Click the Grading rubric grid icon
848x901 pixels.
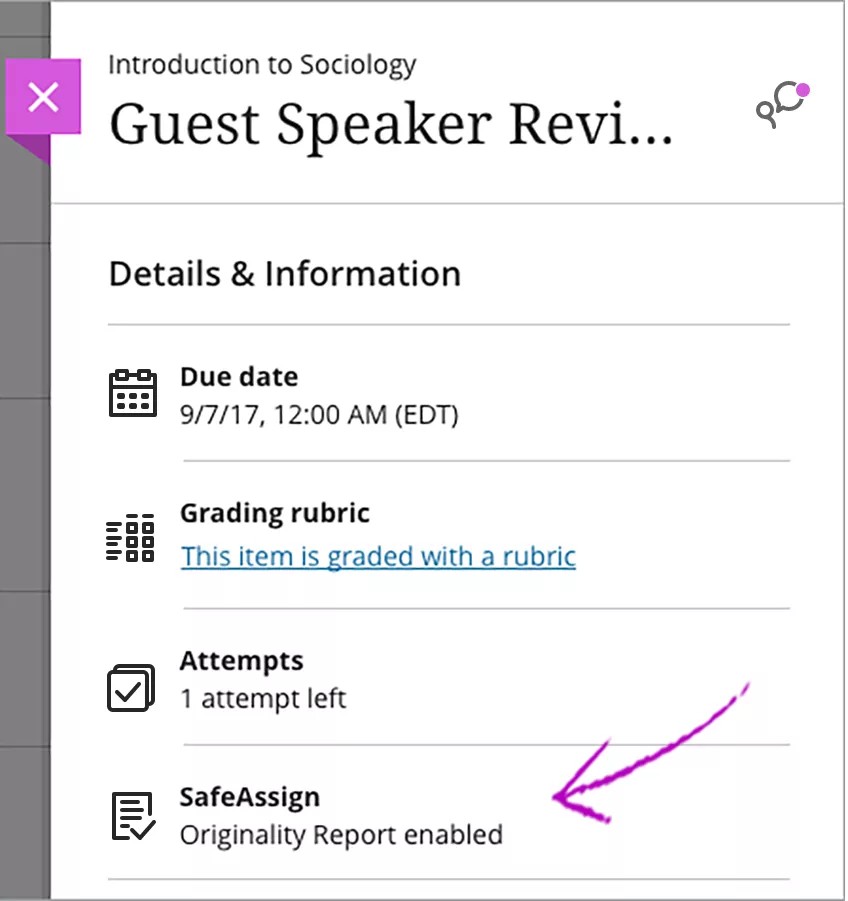pyautogui.click(x=131, y=540)
